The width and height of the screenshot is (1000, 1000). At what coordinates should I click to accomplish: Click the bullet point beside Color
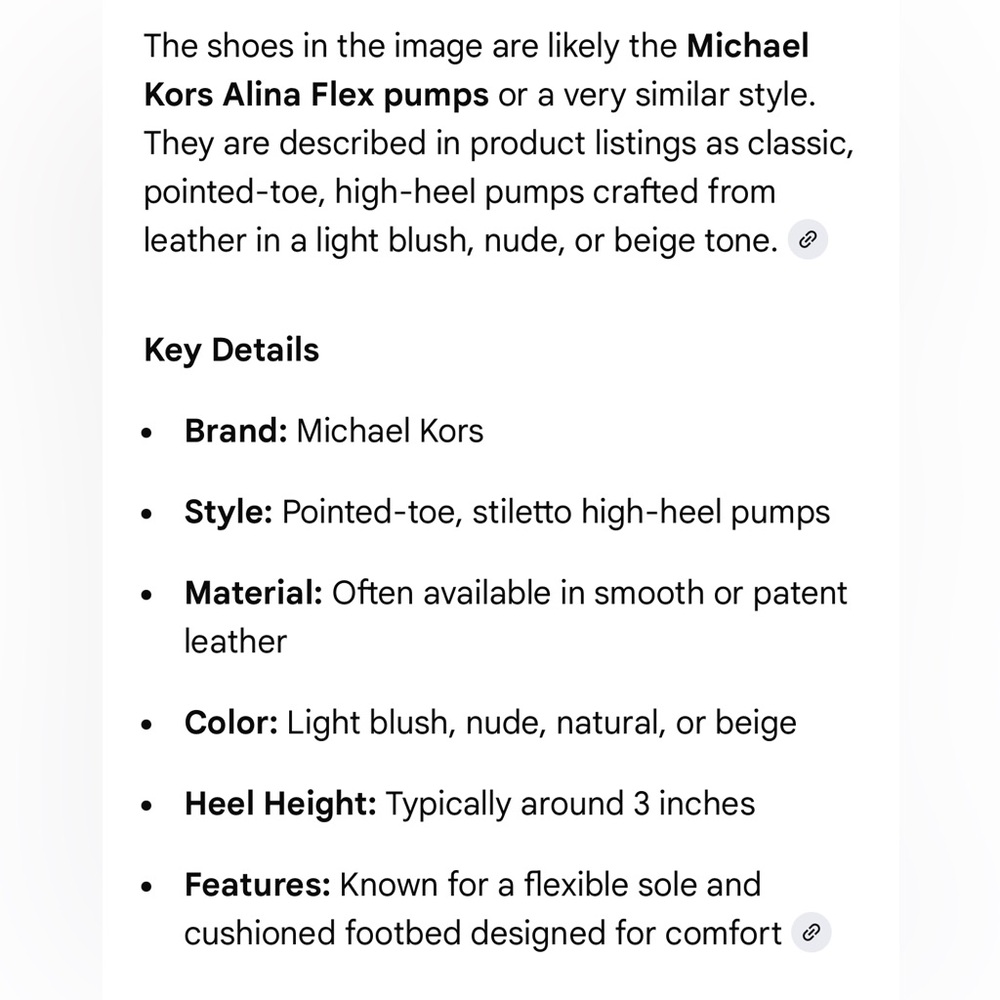click(147, 724)
